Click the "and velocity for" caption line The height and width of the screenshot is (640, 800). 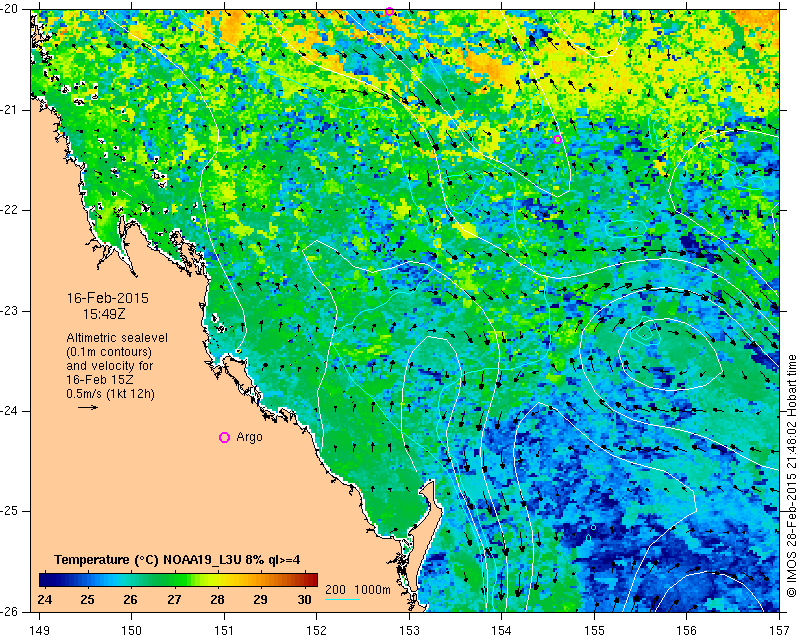(x=109, y=366)
